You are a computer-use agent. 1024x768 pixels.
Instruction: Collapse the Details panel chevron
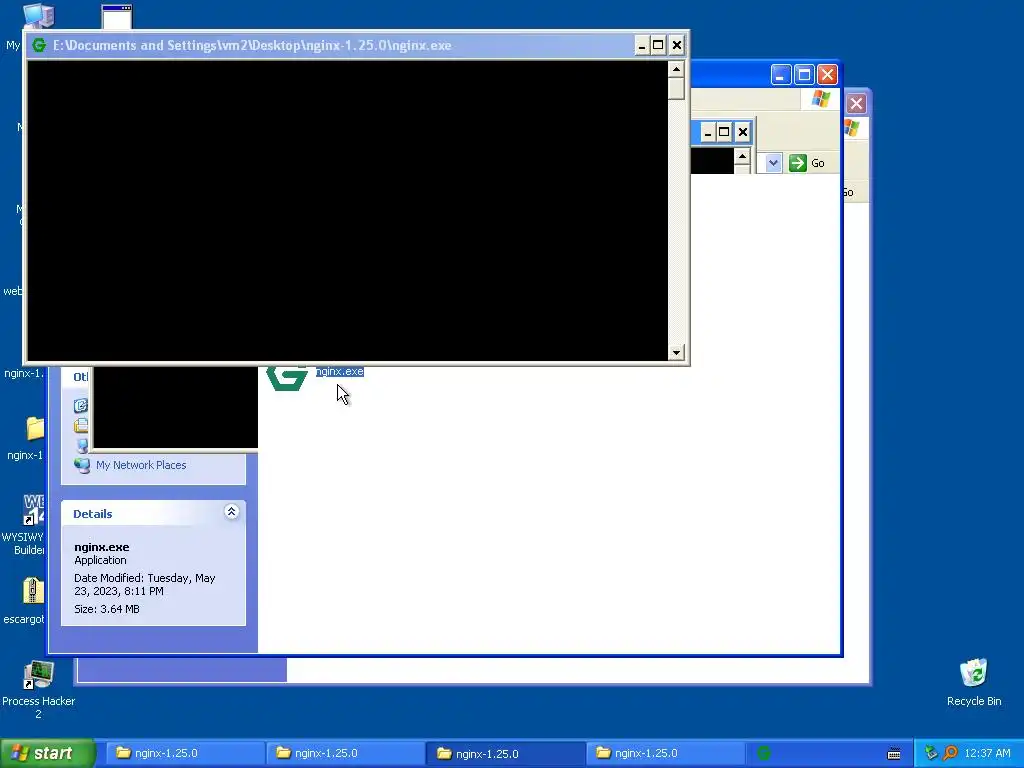point(231,512)
